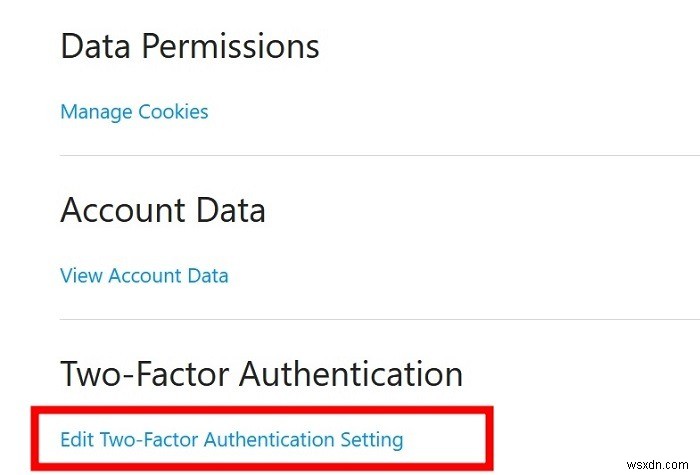This screenshot has height=475, width=700.
Task: Click the word Setting in the two-factor link
Action: (370, 439)
